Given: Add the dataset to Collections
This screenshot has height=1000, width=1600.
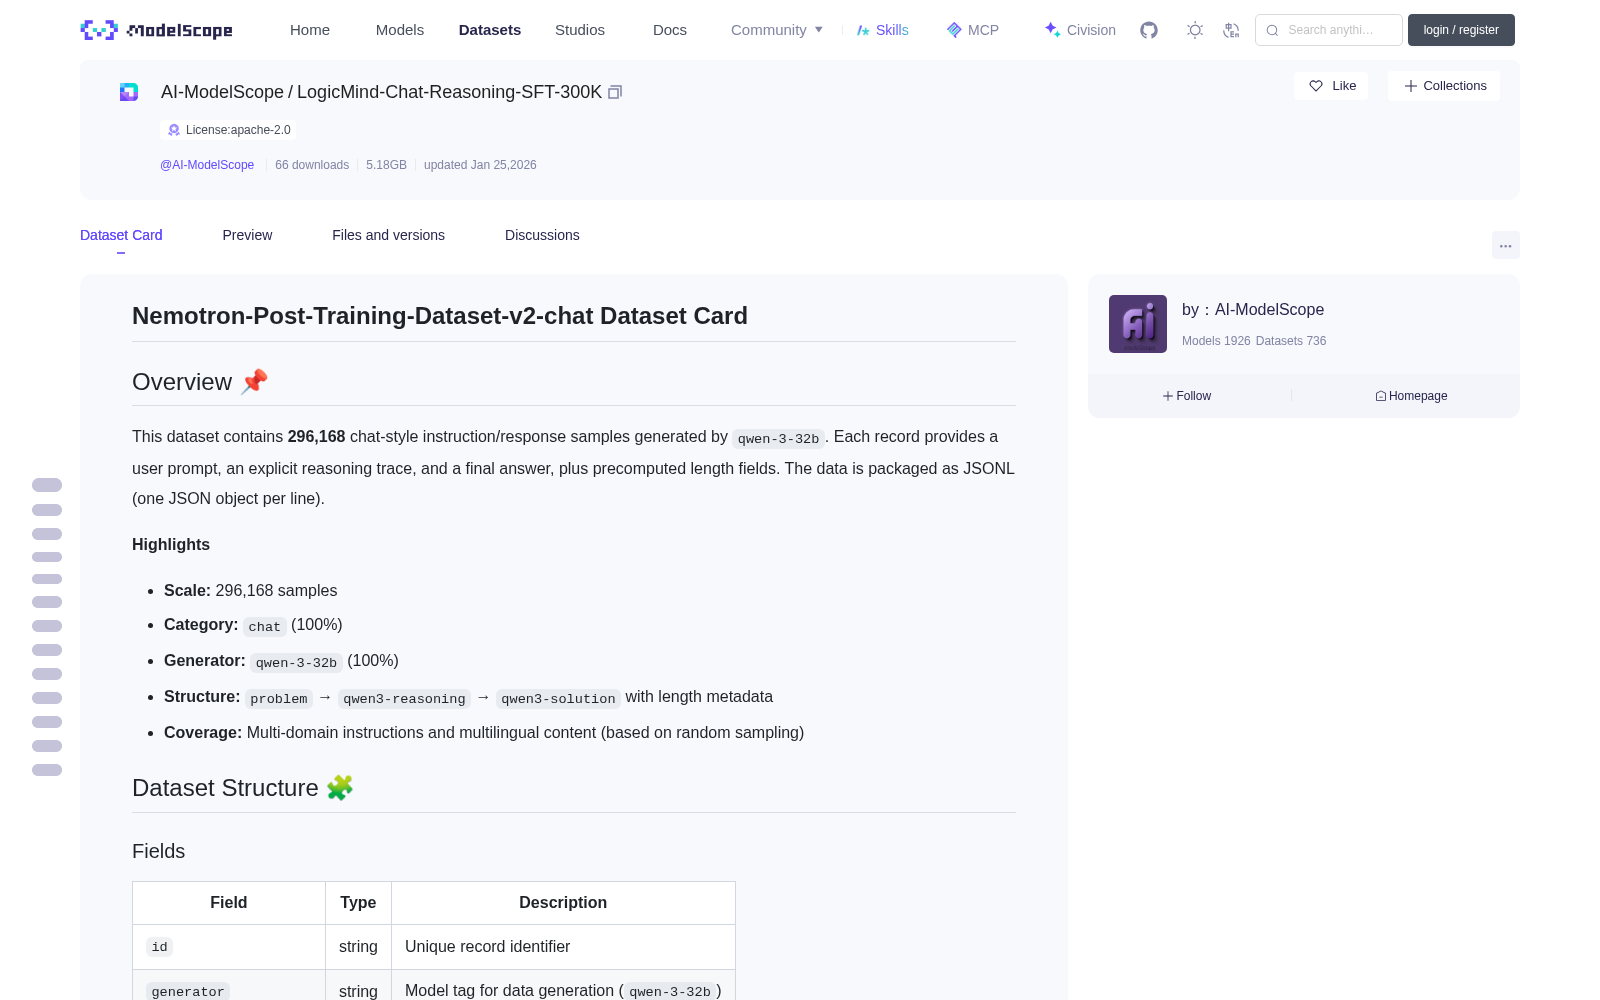Looking at the screenshot, I should point(1444,86).
